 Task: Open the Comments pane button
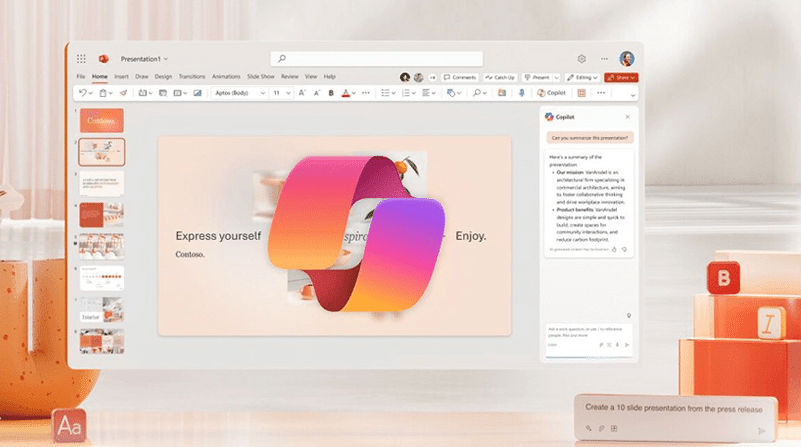click(460, 78)
